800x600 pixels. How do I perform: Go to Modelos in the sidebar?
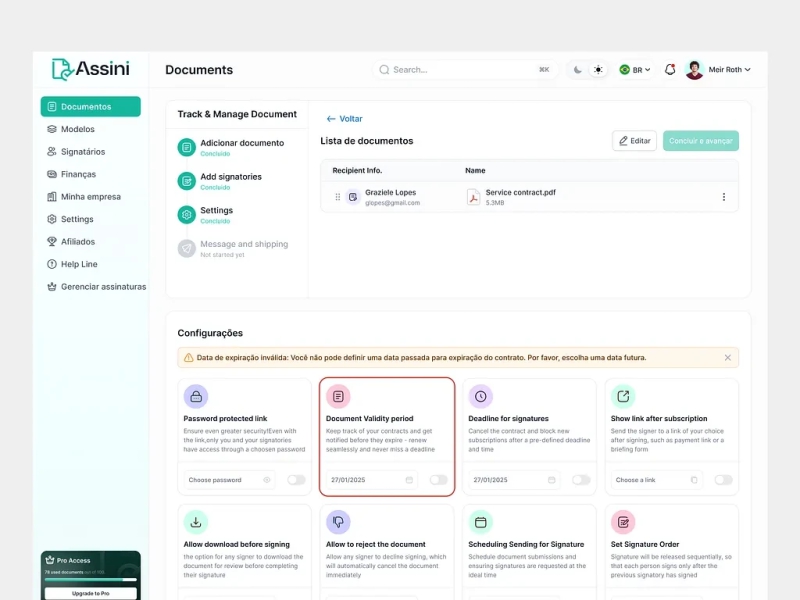click(71, 129)
